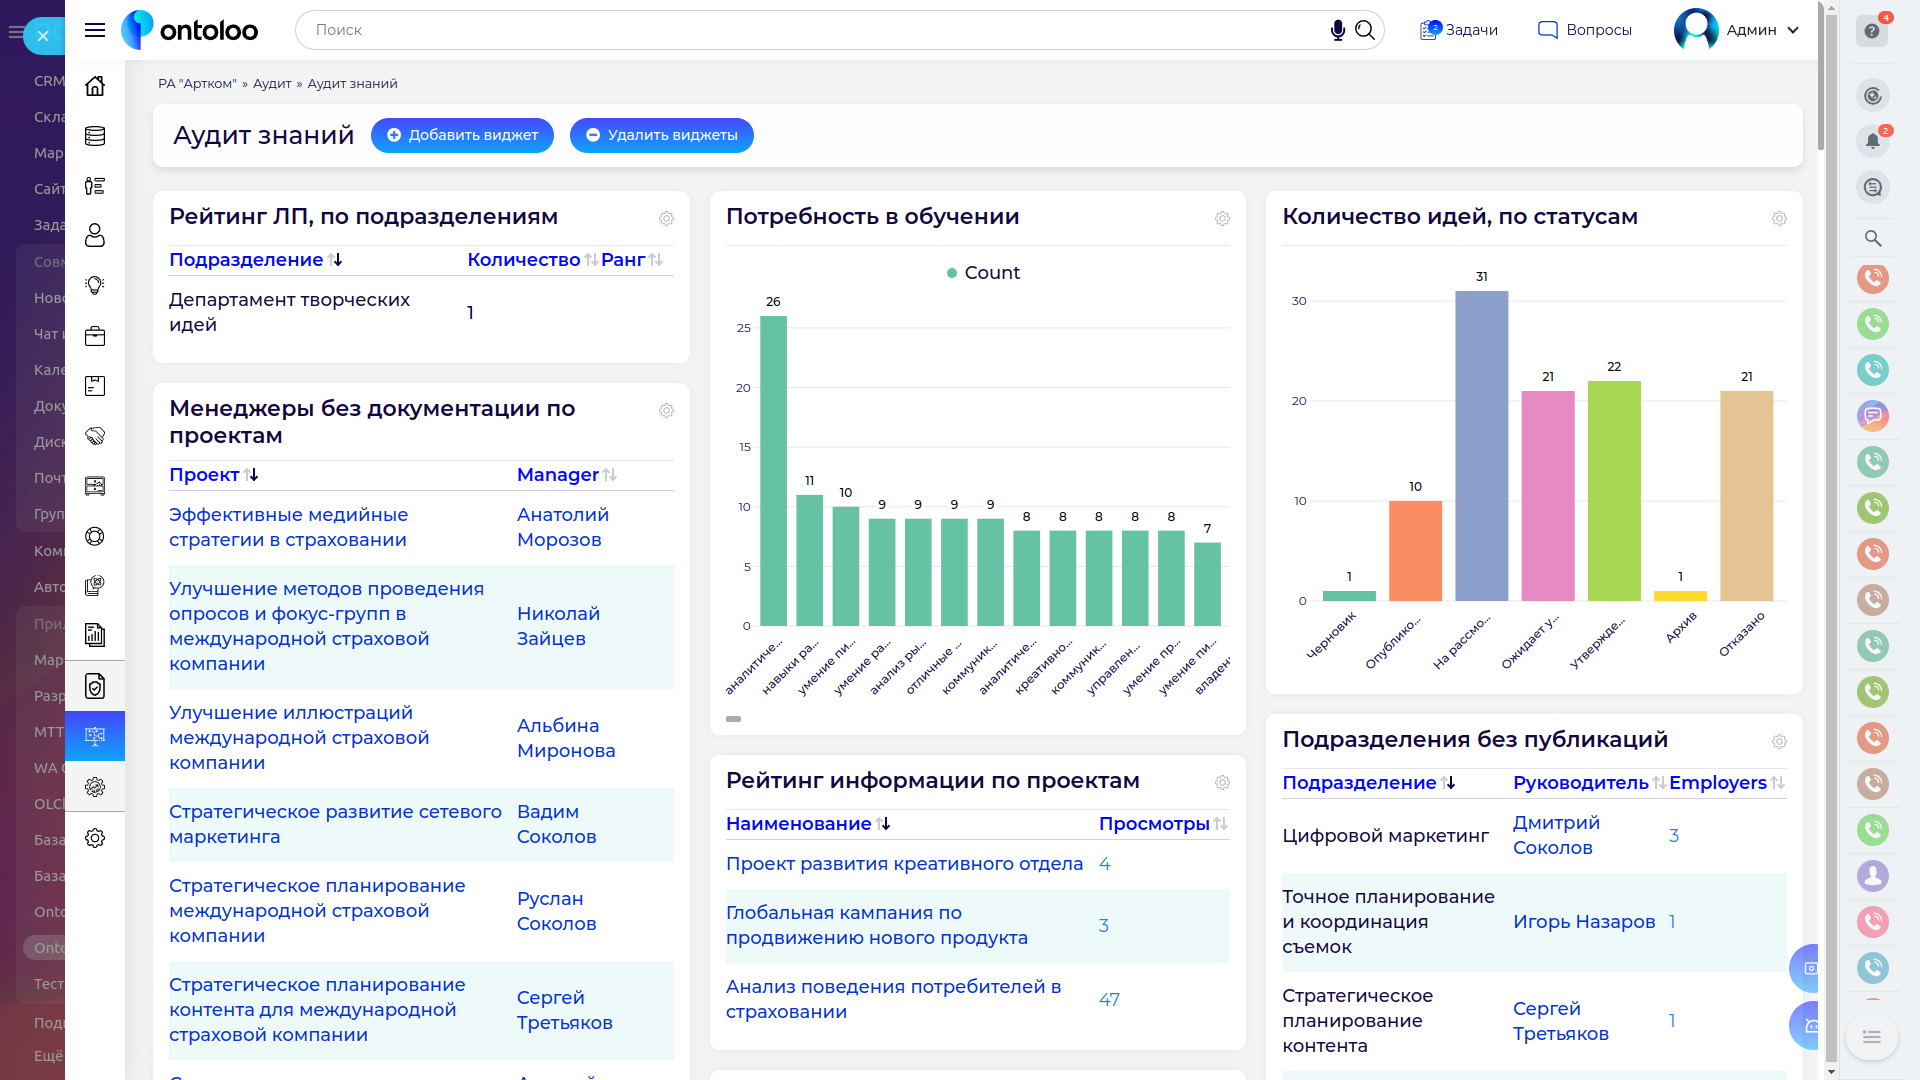The width and height of the screenshot is (1920, 1080).
Task: Click the tall blue На рассмотрении bar
Action: tap(1481, 445)
